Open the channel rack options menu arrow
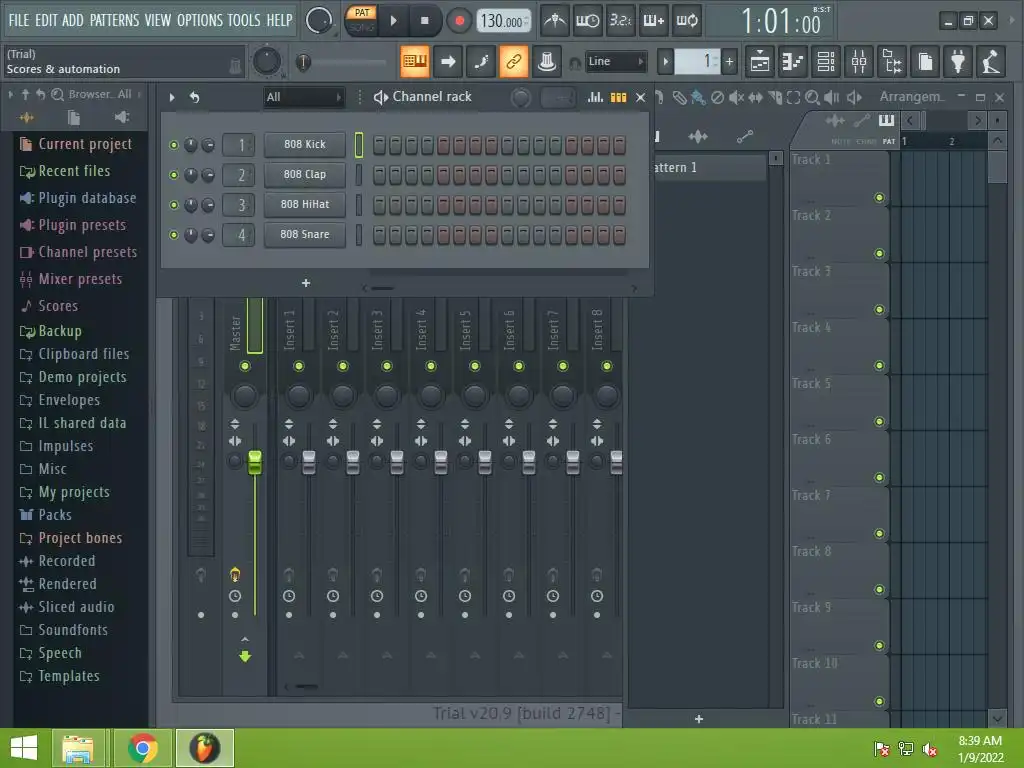 [172, 97]
